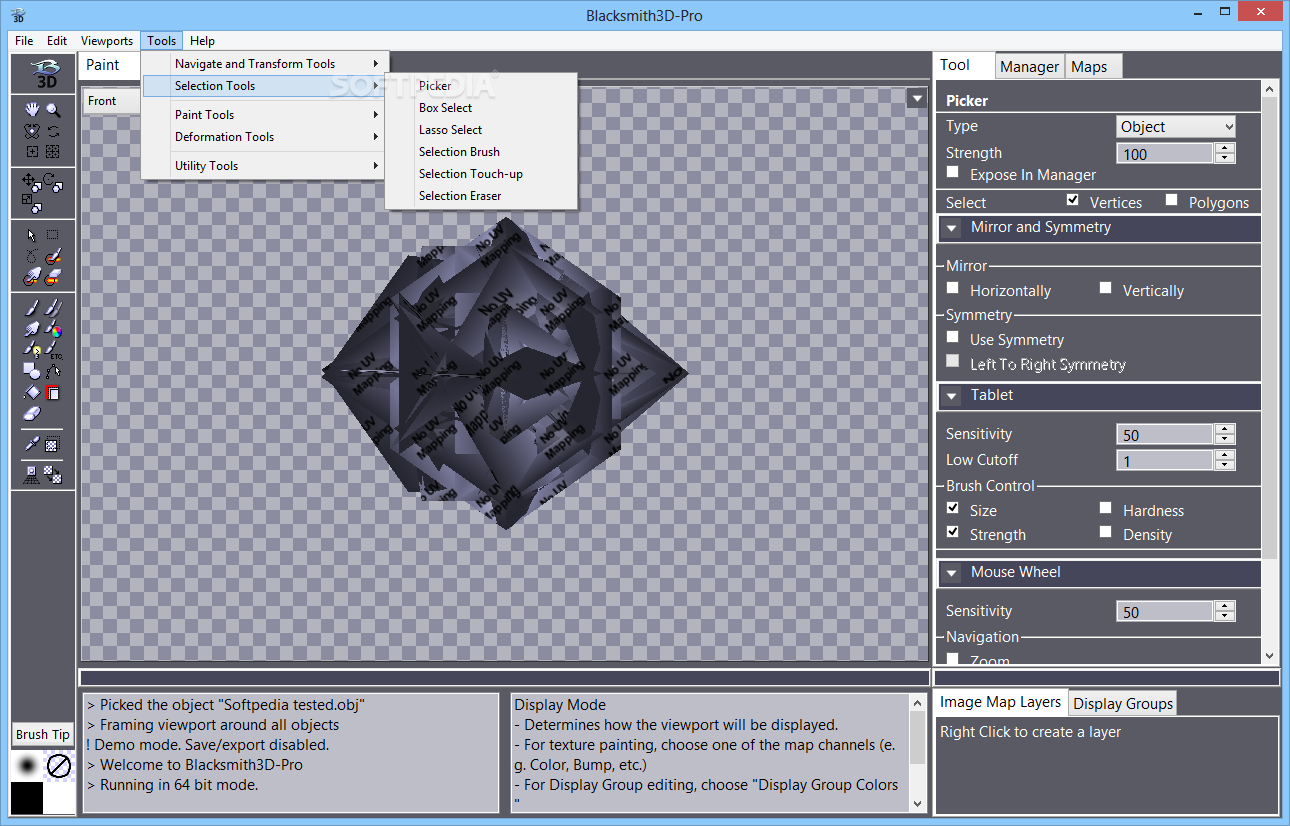Image resolution: width=1290 pixels, height=826 pixels.
Task: Select the Scale object tool icon
Action: coord(32,203)
